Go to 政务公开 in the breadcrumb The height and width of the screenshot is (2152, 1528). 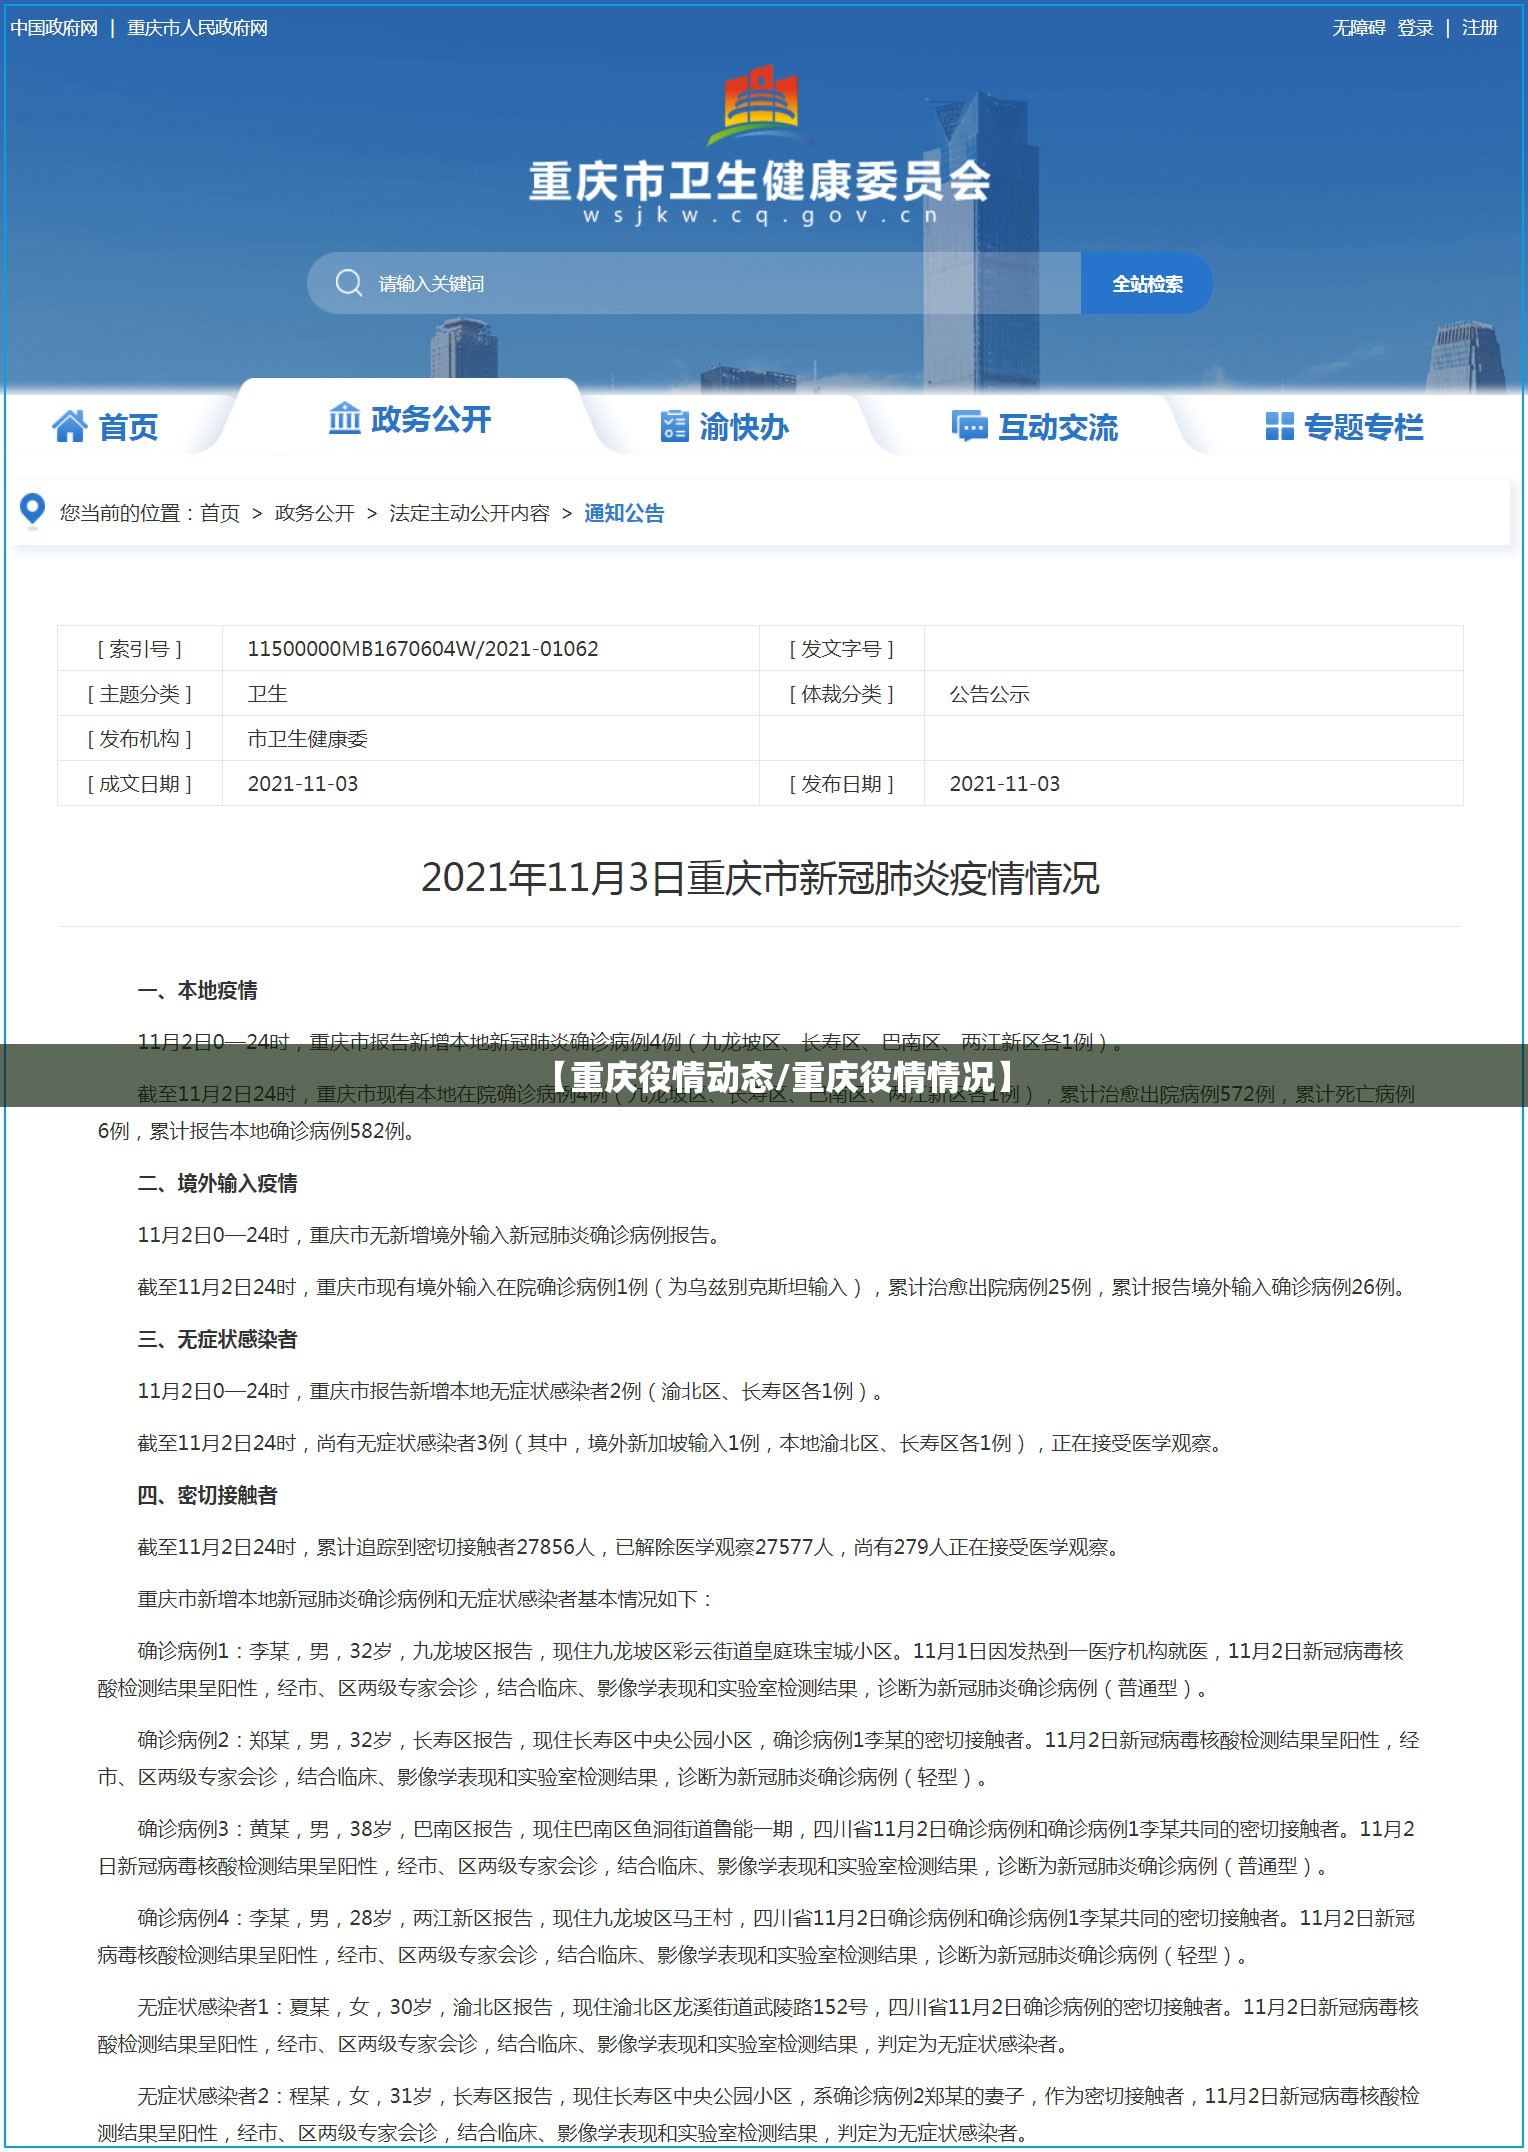[314, 513]
